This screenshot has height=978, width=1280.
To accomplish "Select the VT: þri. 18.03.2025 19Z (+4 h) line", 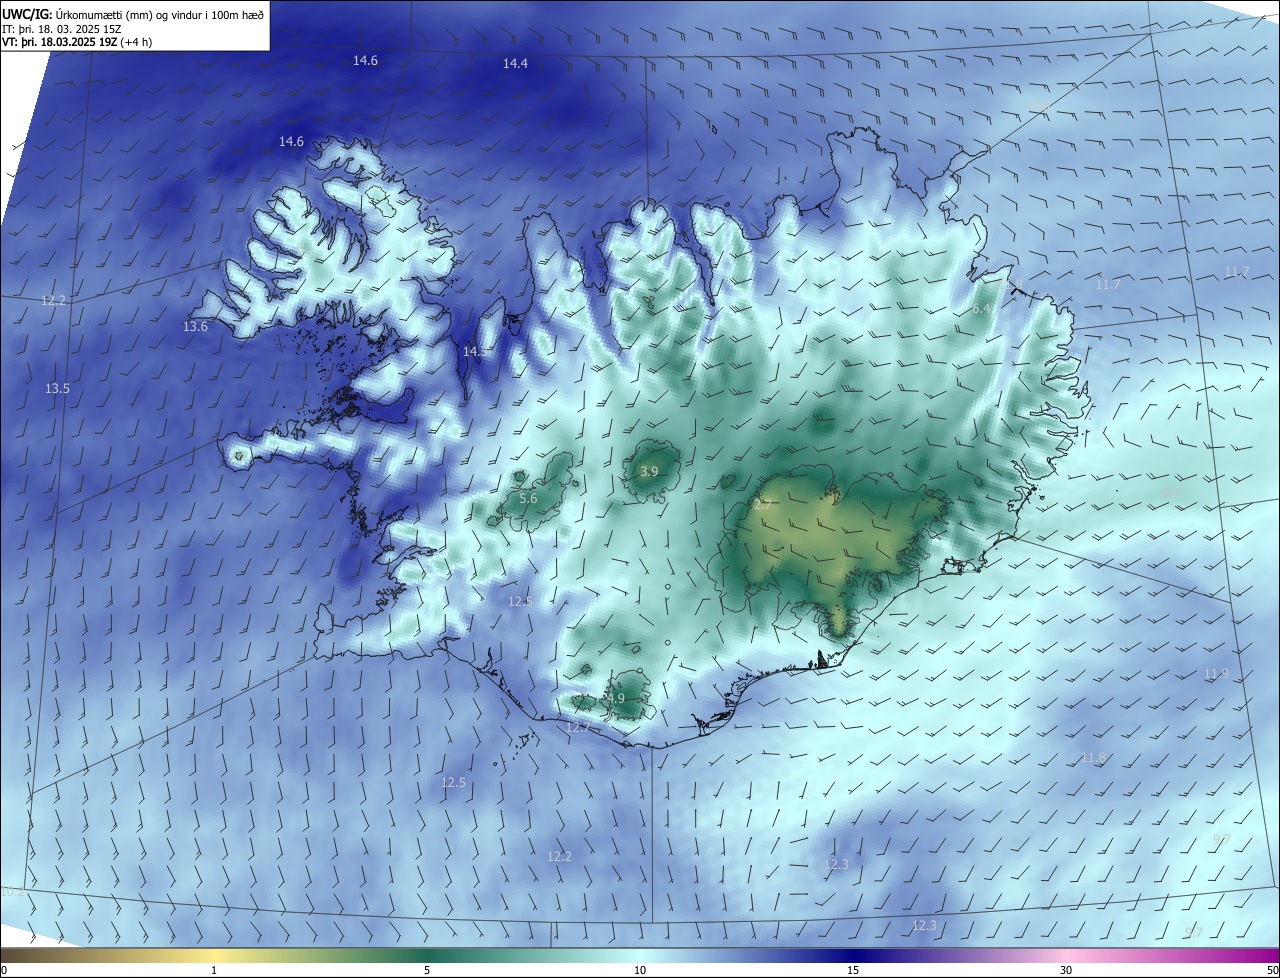I will click(77, 43).
